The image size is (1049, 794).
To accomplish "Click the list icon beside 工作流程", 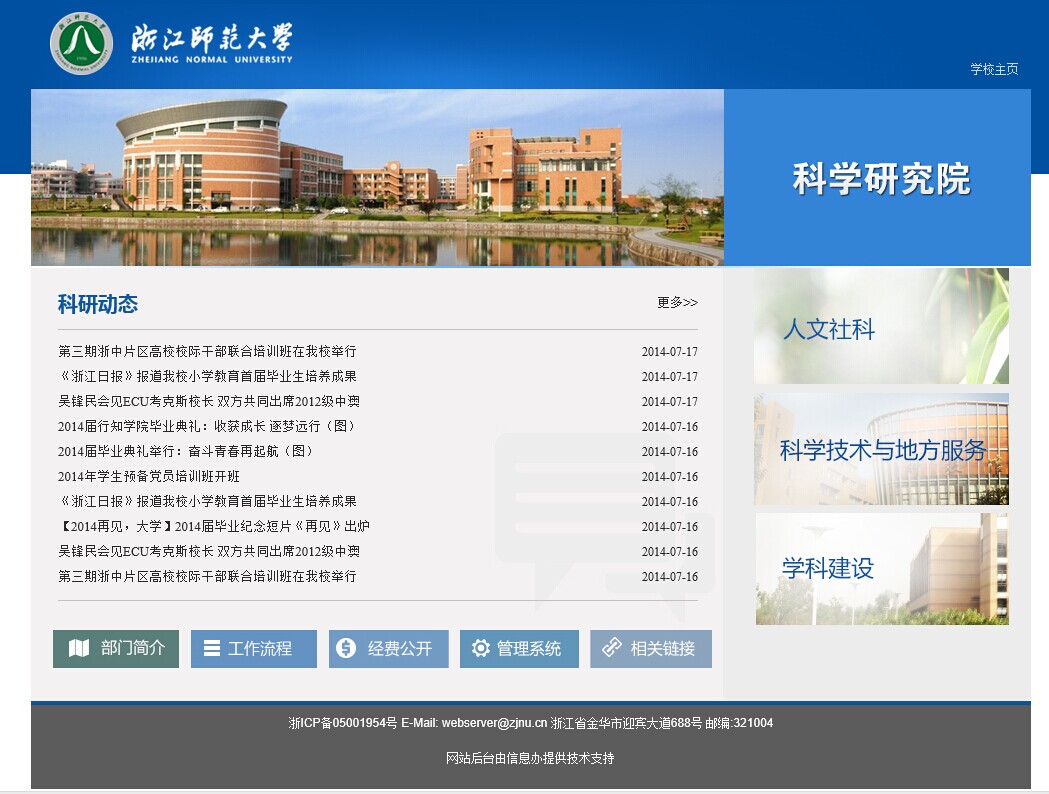I will pyautogui.click(x=212, y=648).
